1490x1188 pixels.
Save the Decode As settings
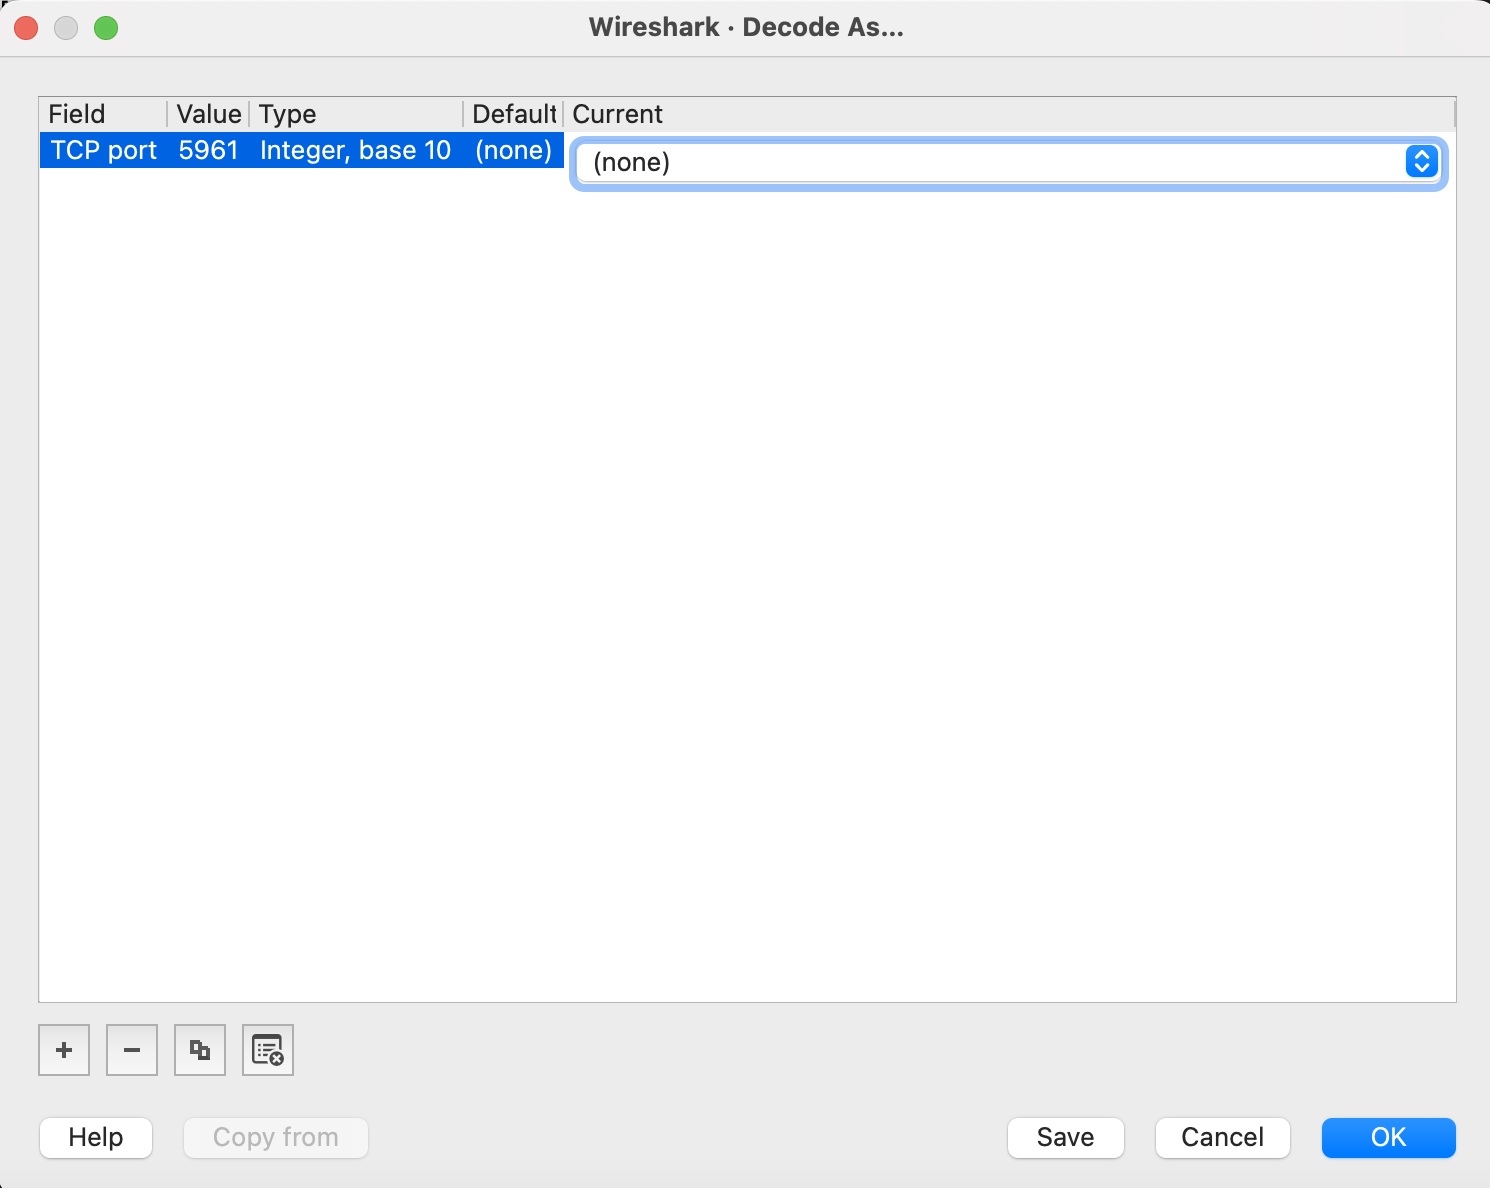(1066, 1138)
